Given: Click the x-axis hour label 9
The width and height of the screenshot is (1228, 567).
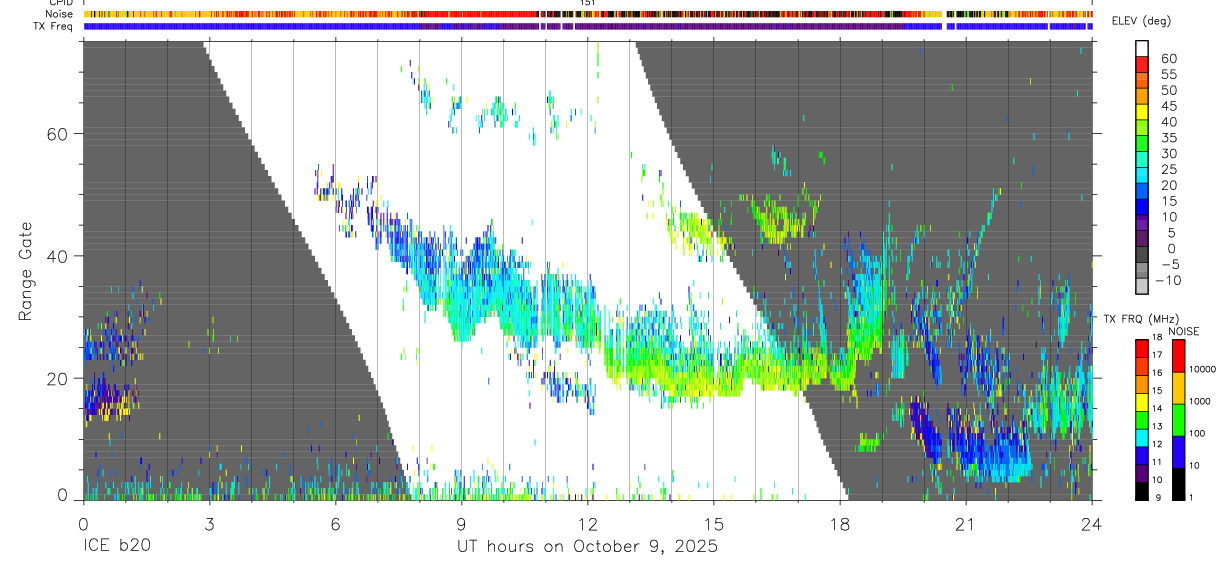Looking at the screenshot, I should [461, 523].
